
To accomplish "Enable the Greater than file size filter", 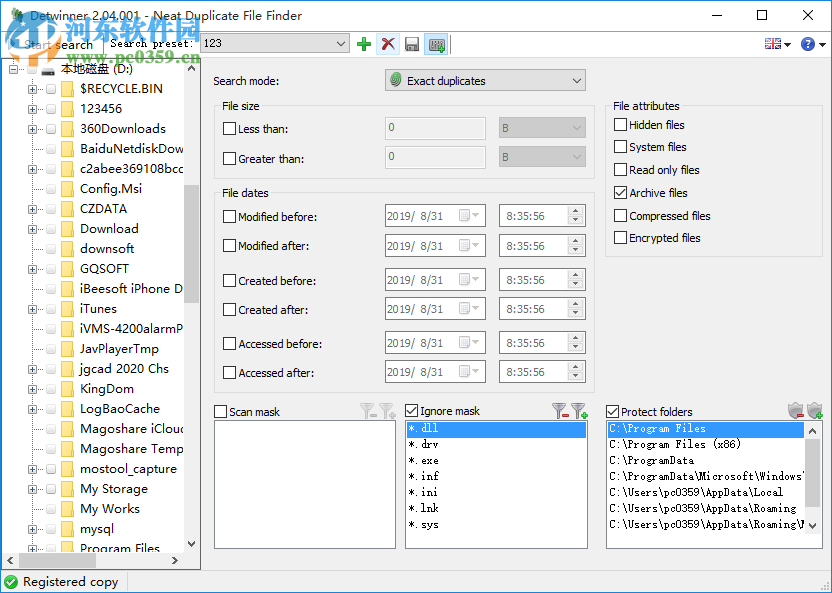I will [229, 159].
